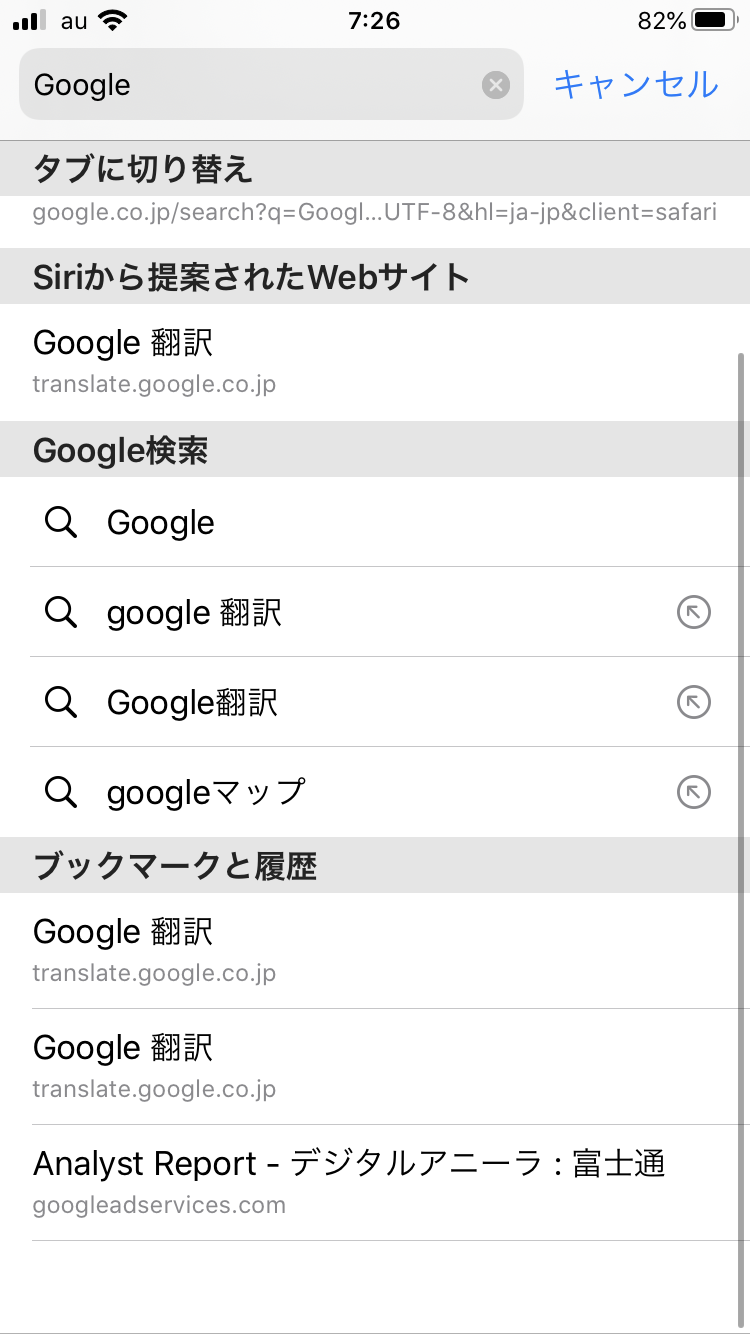The height and width of the screenshot is (1334, 750).
Task: Fill search field using "Google翻訳" arrow
Action: [693, 702]
